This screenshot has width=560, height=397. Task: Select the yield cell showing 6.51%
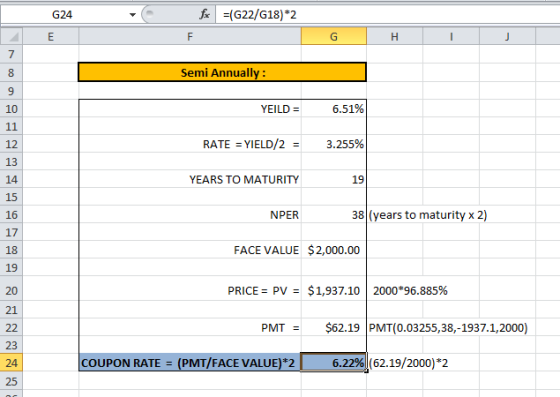point(334,109)
